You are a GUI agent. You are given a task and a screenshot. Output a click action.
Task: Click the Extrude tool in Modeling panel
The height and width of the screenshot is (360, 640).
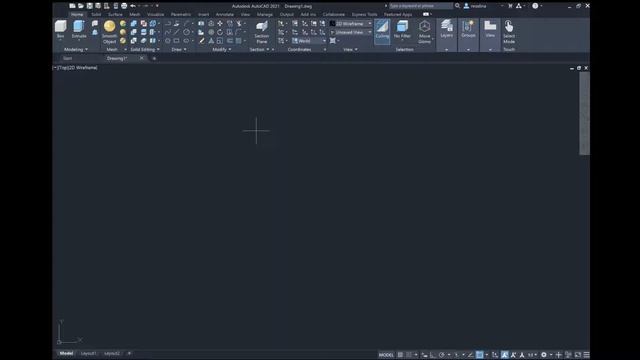(x=79, y=29)
